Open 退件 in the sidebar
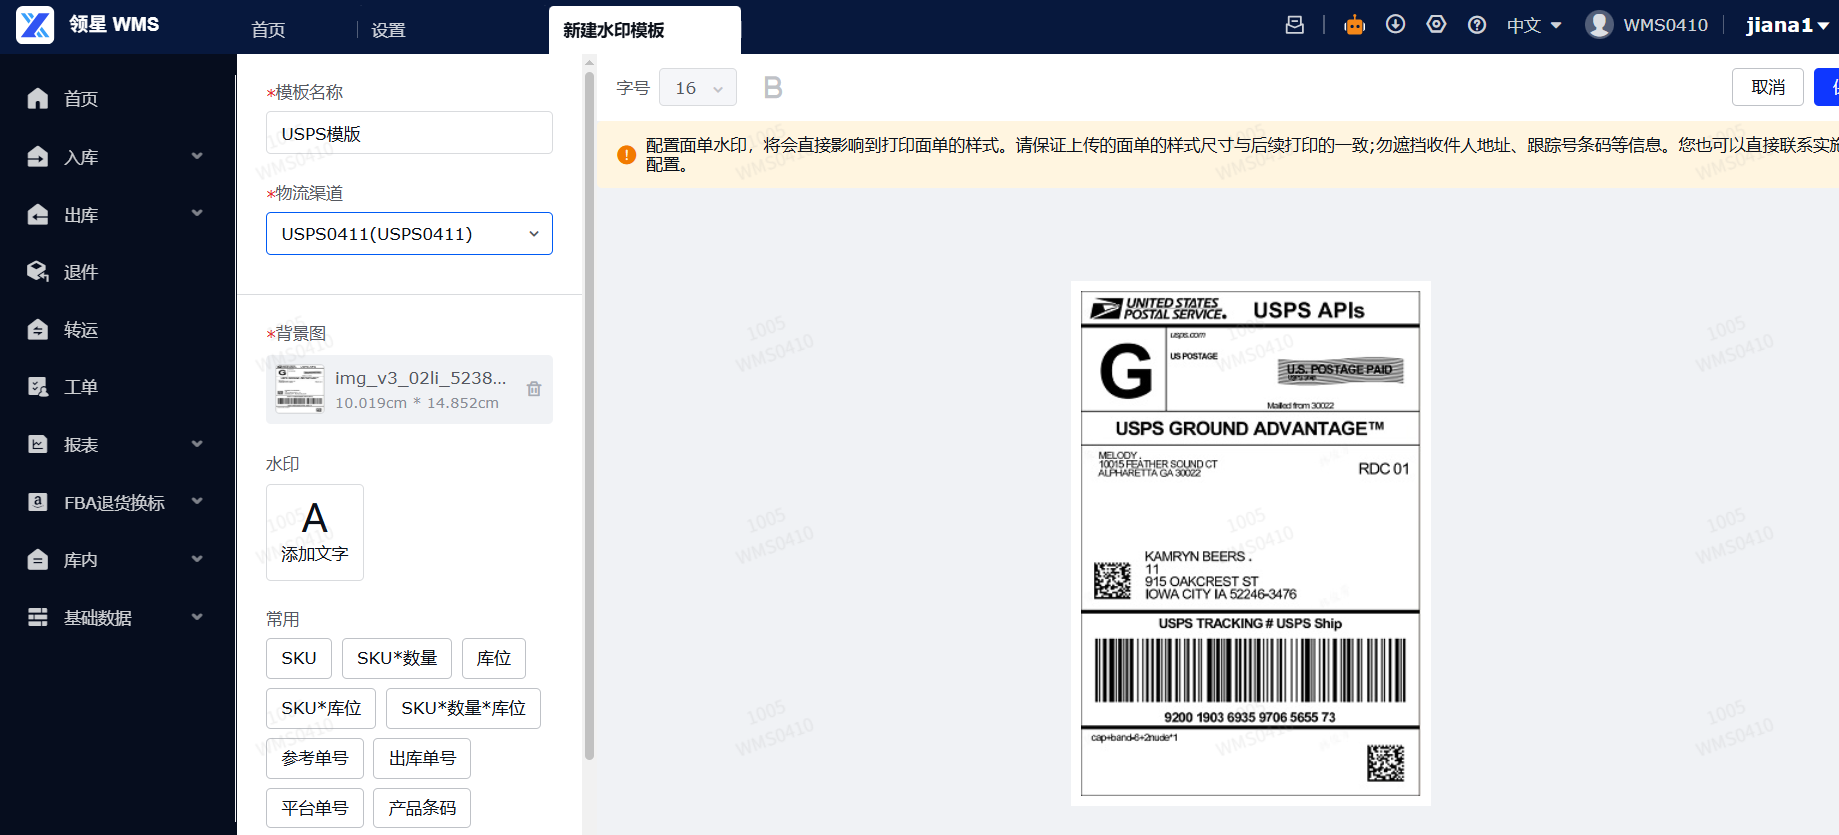The width and height of the screenshot is (1839, 835). point(81,272)
